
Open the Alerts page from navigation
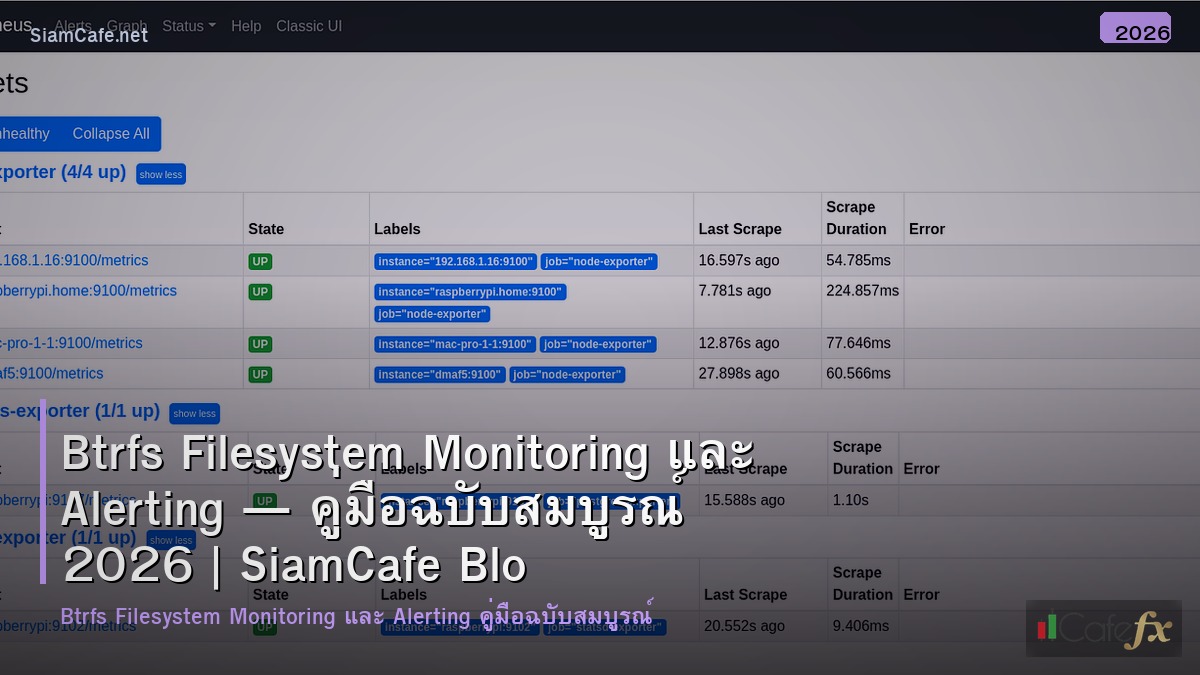click(x=71, y=26)
